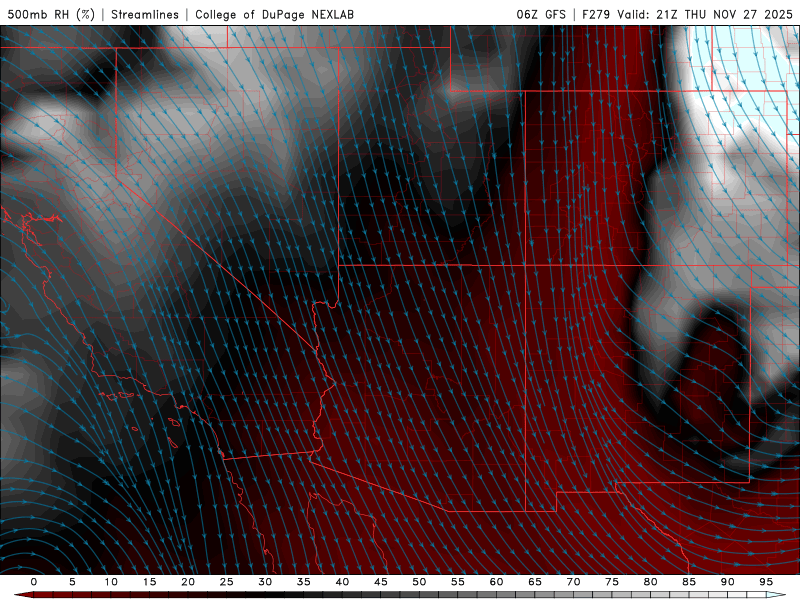Screen dimensions: 800x600
Task: Click "Valid: 21Z THU NOV 27 2025" text
Action: (x=705, y=14)
